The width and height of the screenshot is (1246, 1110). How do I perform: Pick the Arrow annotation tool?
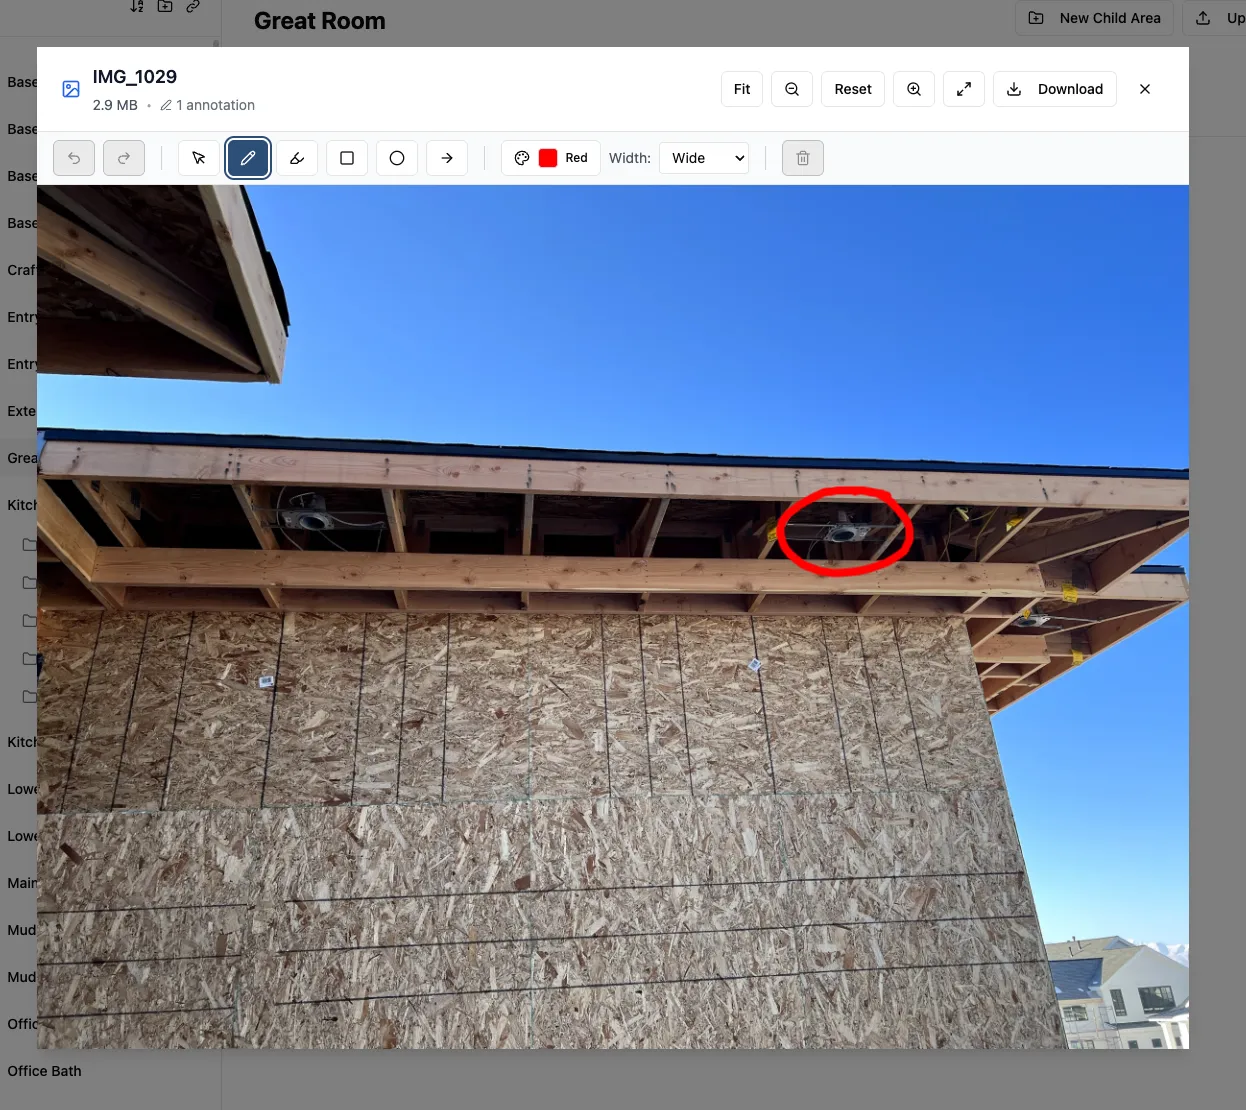pos(447,157)
